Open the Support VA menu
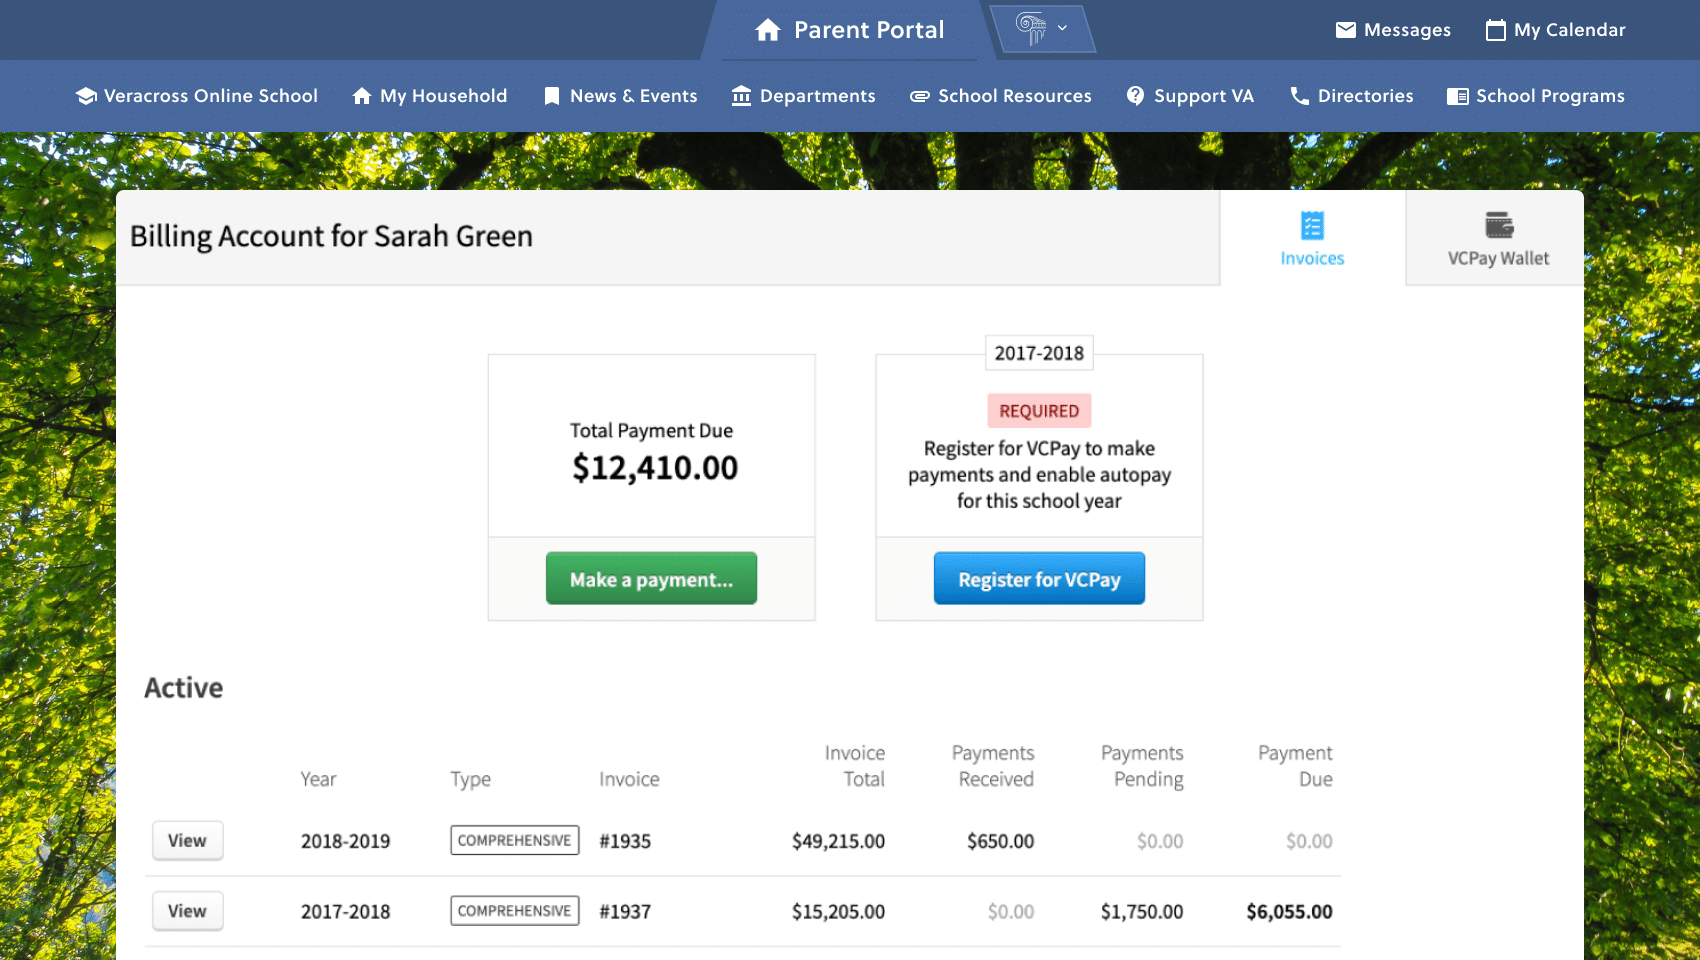 (x=1190, y=96)
